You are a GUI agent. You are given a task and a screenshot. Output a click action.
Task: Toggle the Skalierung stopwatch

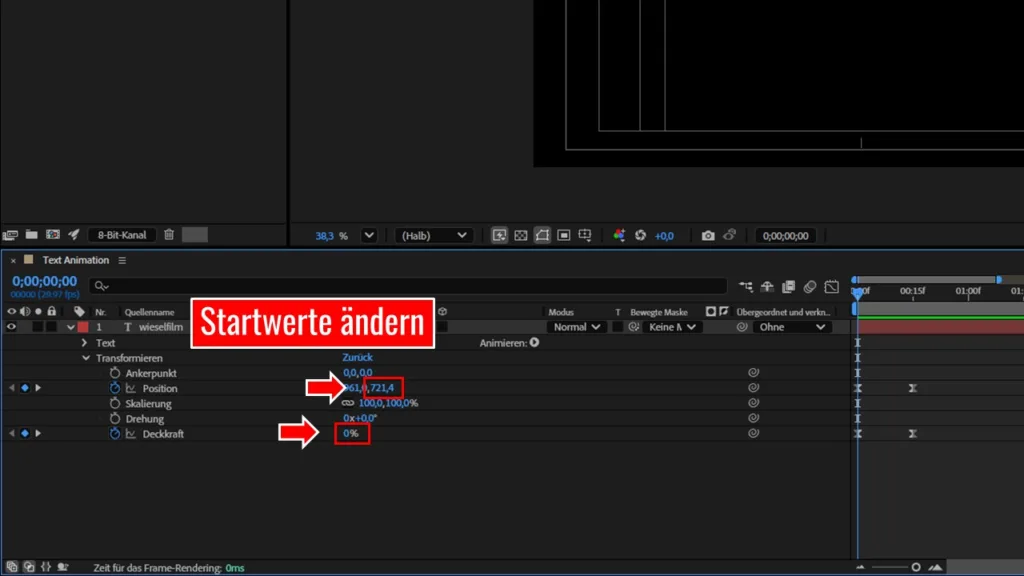click(x=115, y=404)
